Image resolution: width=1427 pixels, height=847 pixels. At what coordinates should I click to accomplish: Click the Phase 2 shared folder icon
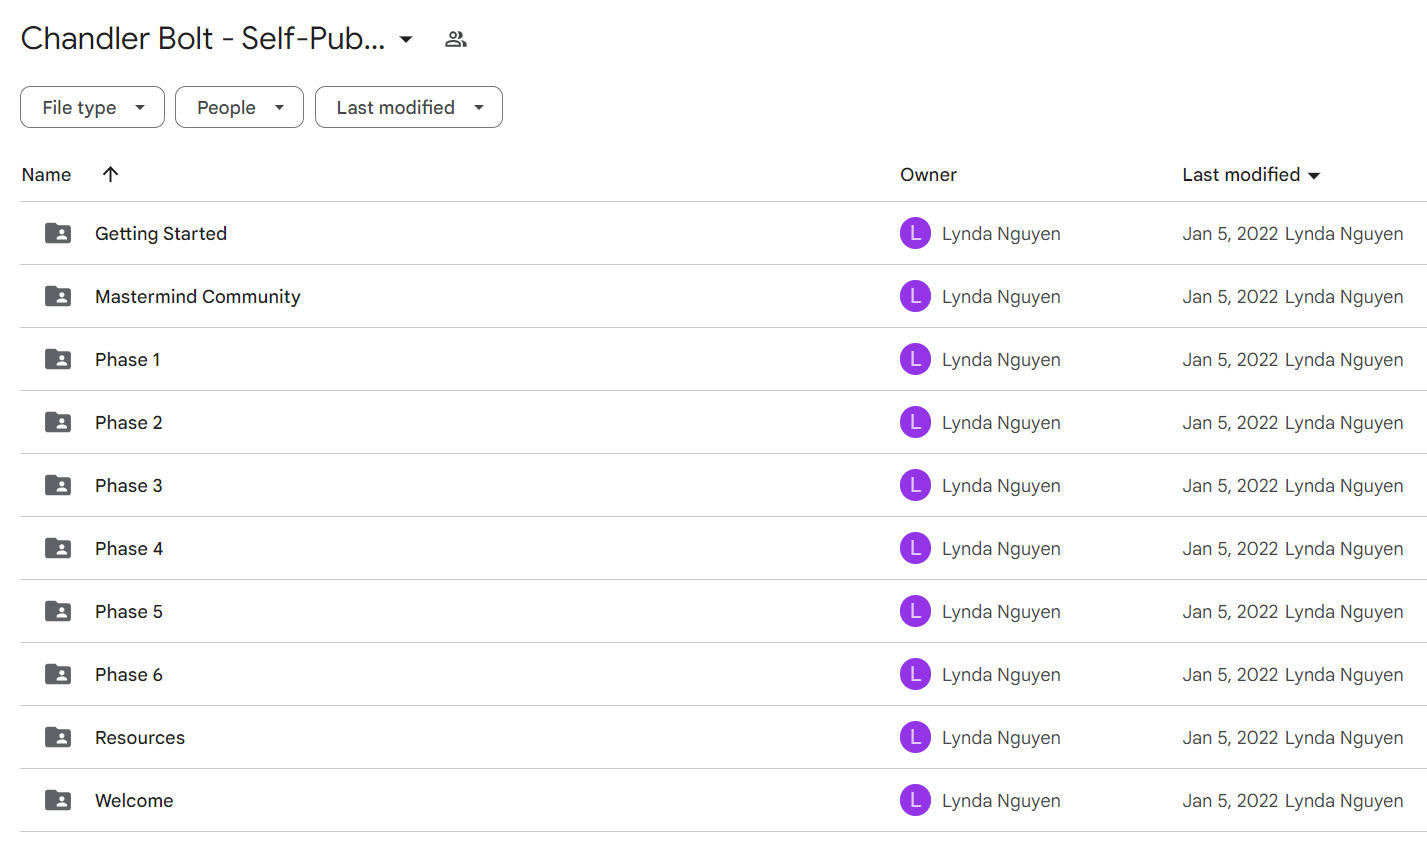(58, 422)
